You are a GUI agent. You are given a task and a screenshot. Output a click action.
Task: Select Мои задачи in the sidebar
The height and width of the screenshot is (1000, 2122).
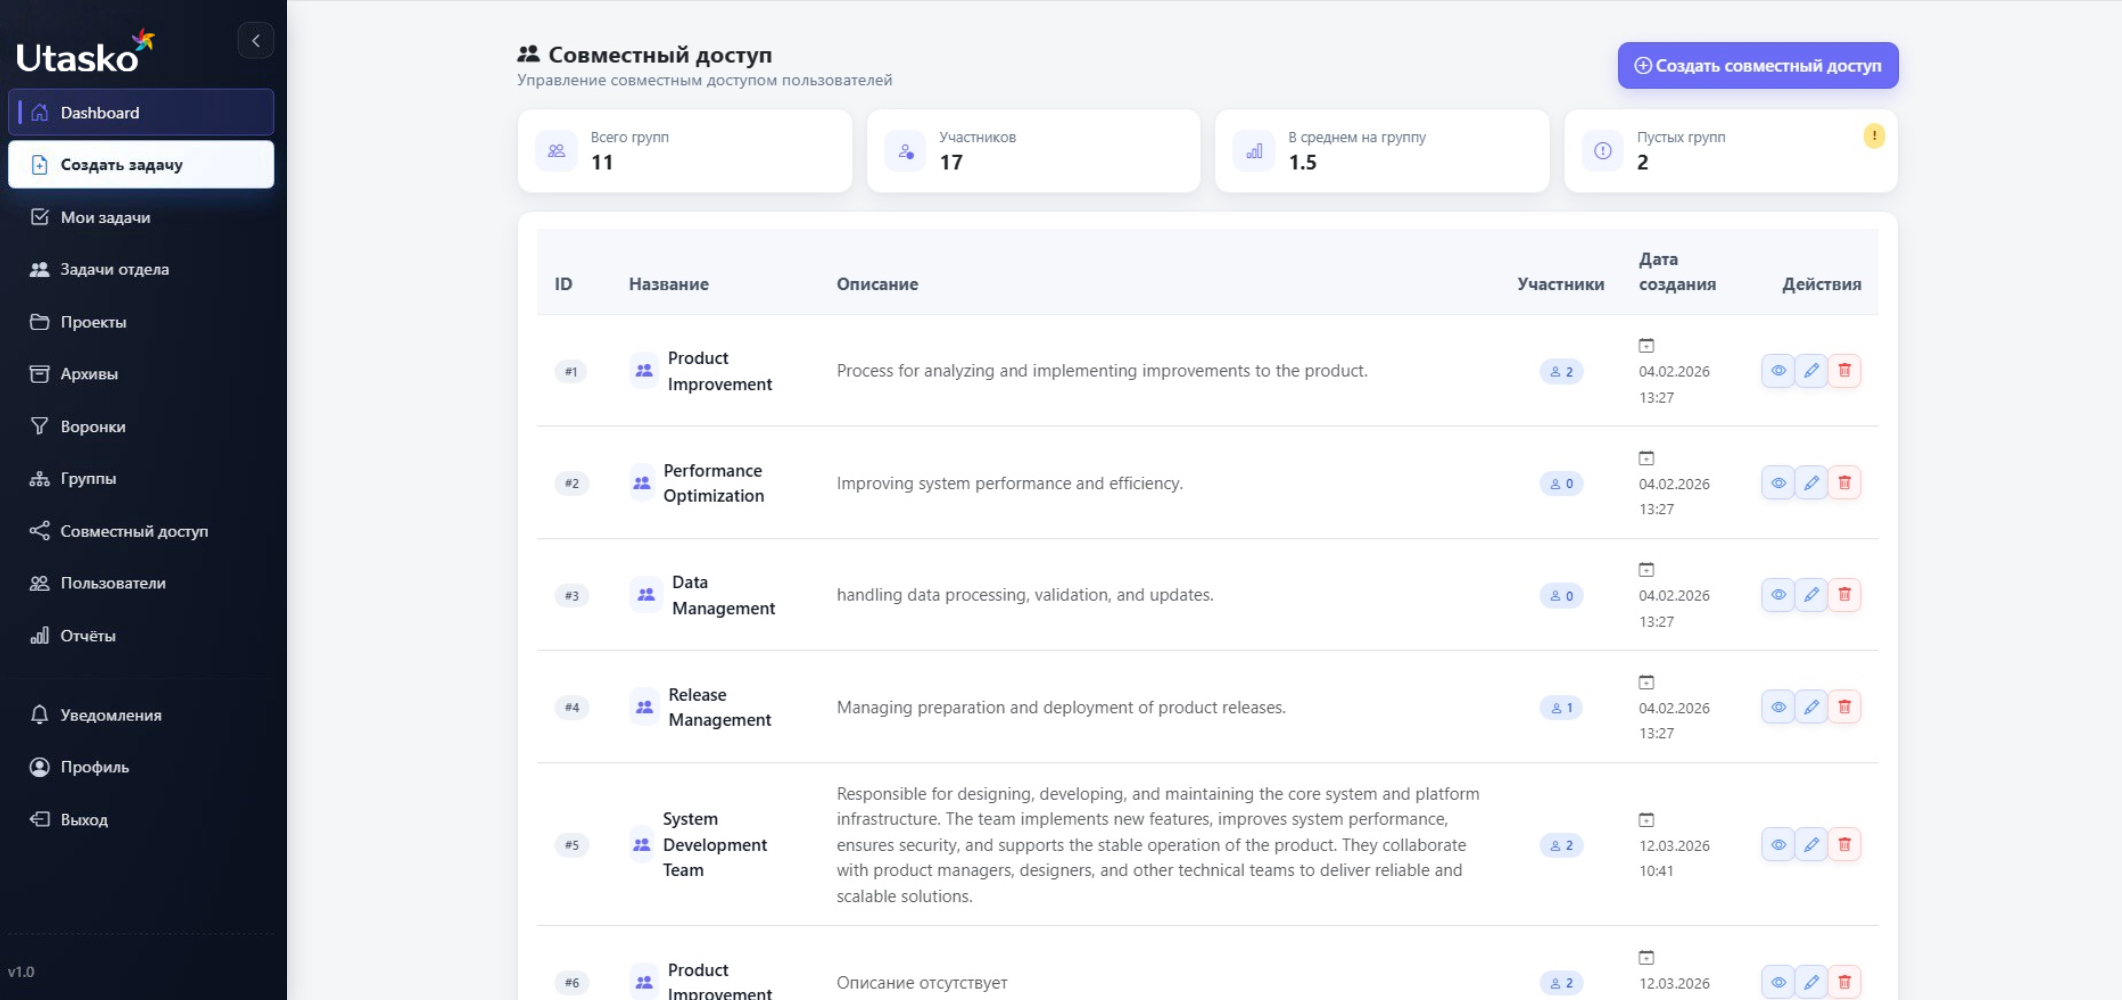pyautogui.click(x=106, y=217)
